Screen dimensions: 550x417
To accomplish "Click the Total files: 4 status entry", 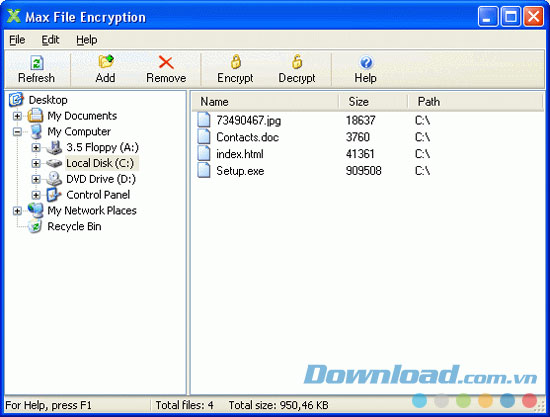I will coord(185,405).
